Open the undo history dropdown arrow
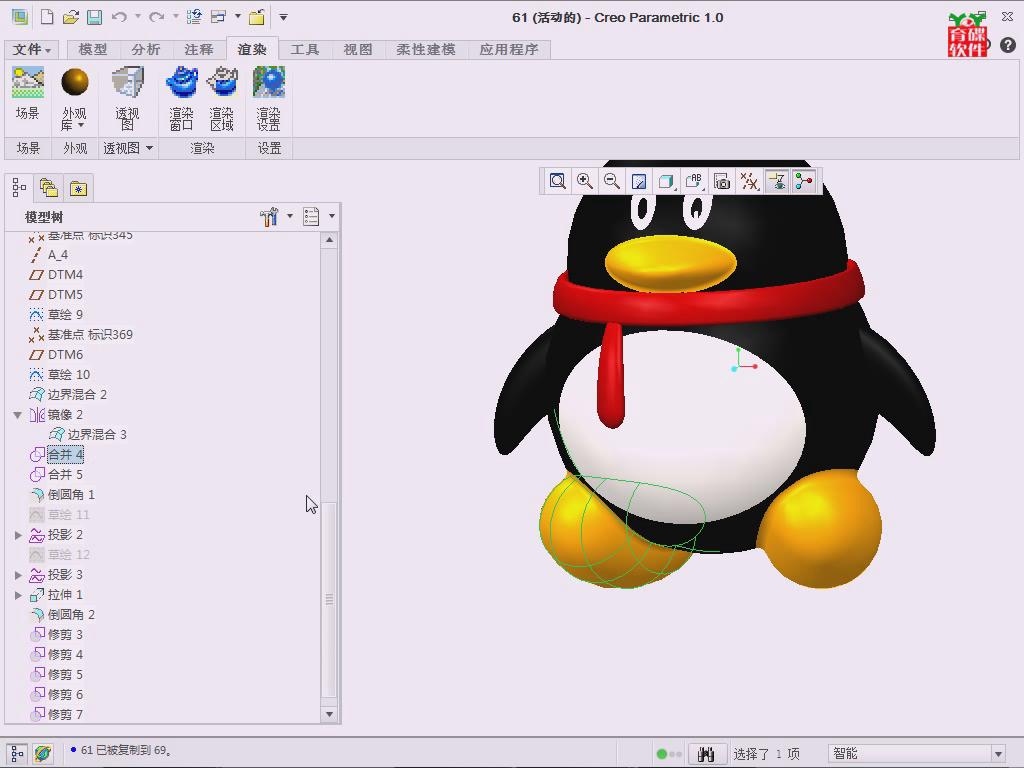1024x768 pixels. [x=138, y=17]
